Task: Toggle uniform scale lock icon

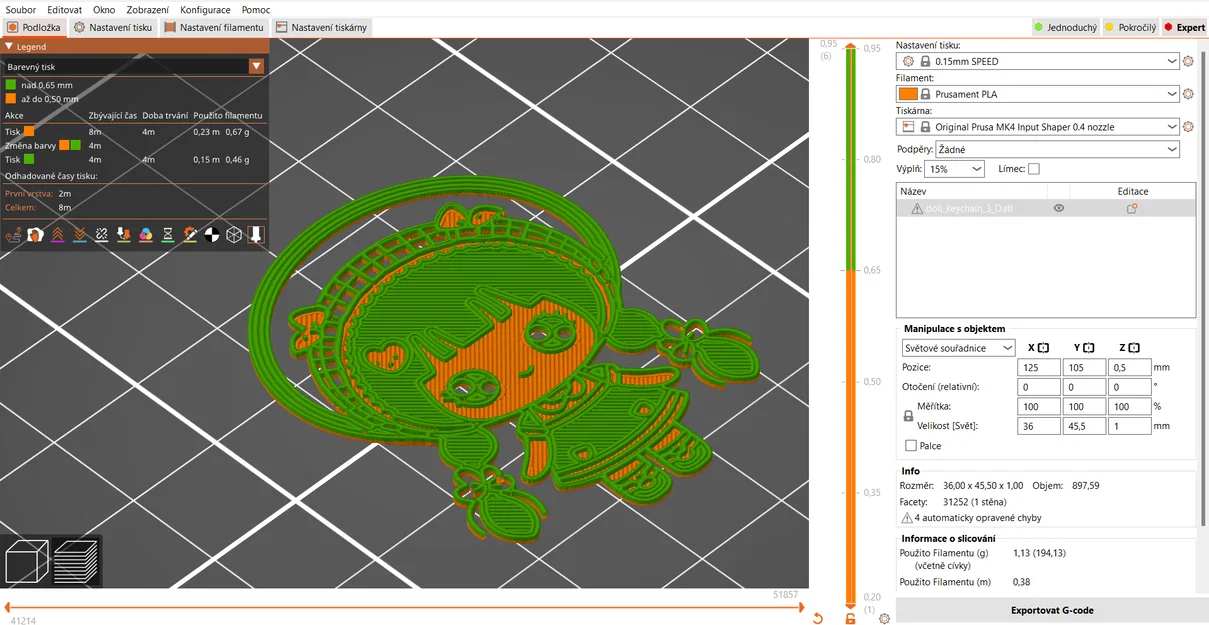Action: (908, 416)
